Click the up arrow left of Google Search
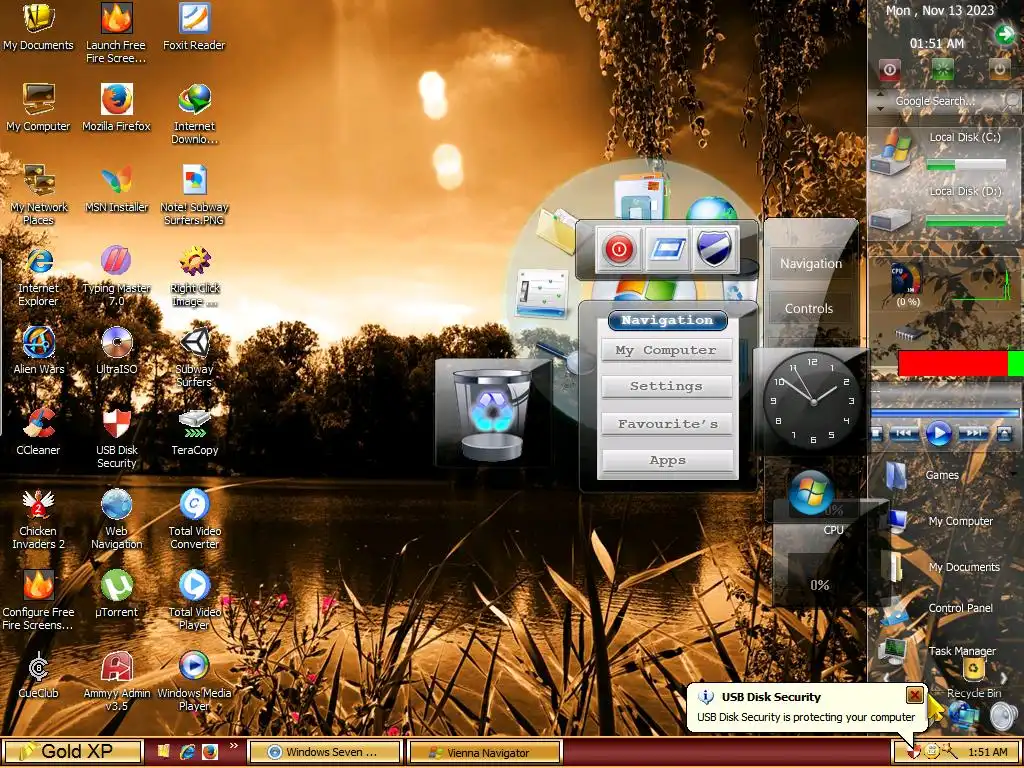 880,95
